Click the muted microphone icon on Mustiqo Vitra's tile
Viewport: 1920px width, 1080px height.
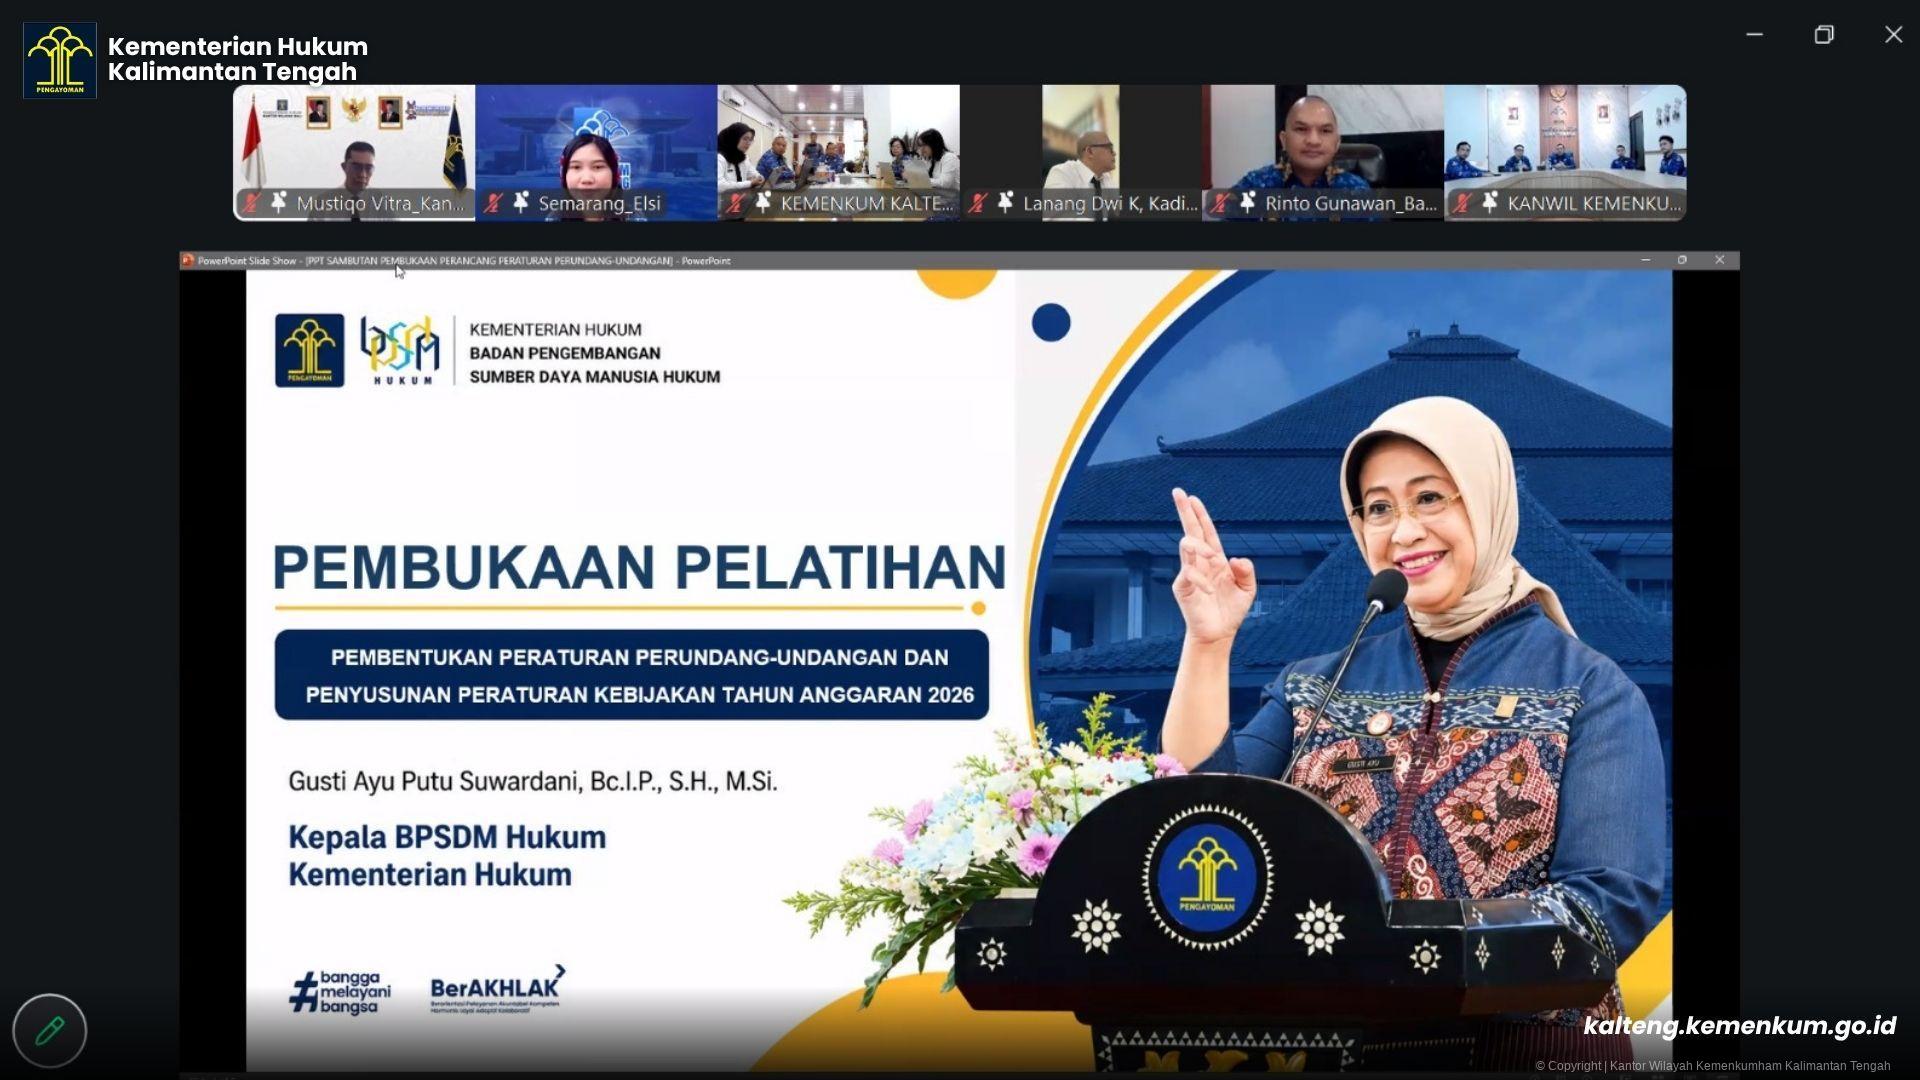point(251,203)
